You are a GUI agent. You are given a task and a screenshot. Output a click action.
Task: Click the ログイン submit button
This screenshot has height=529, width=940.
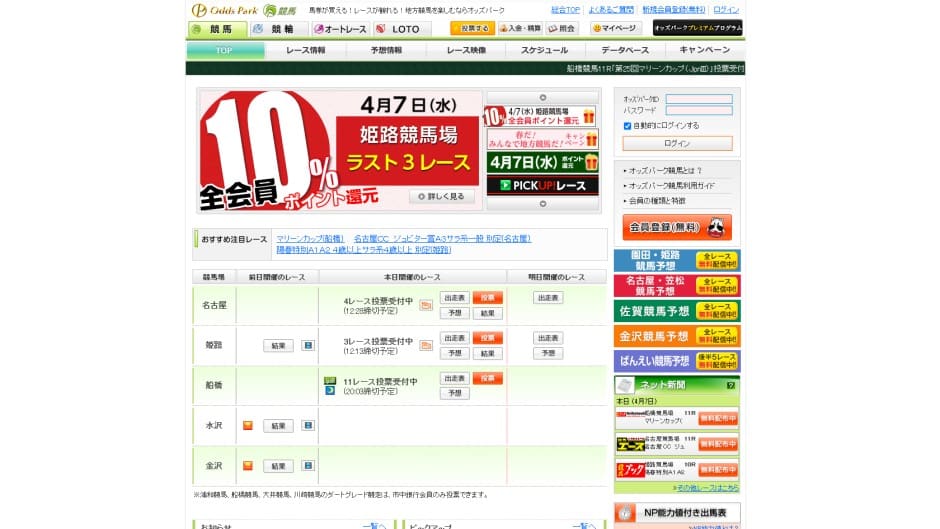point(677,143)
